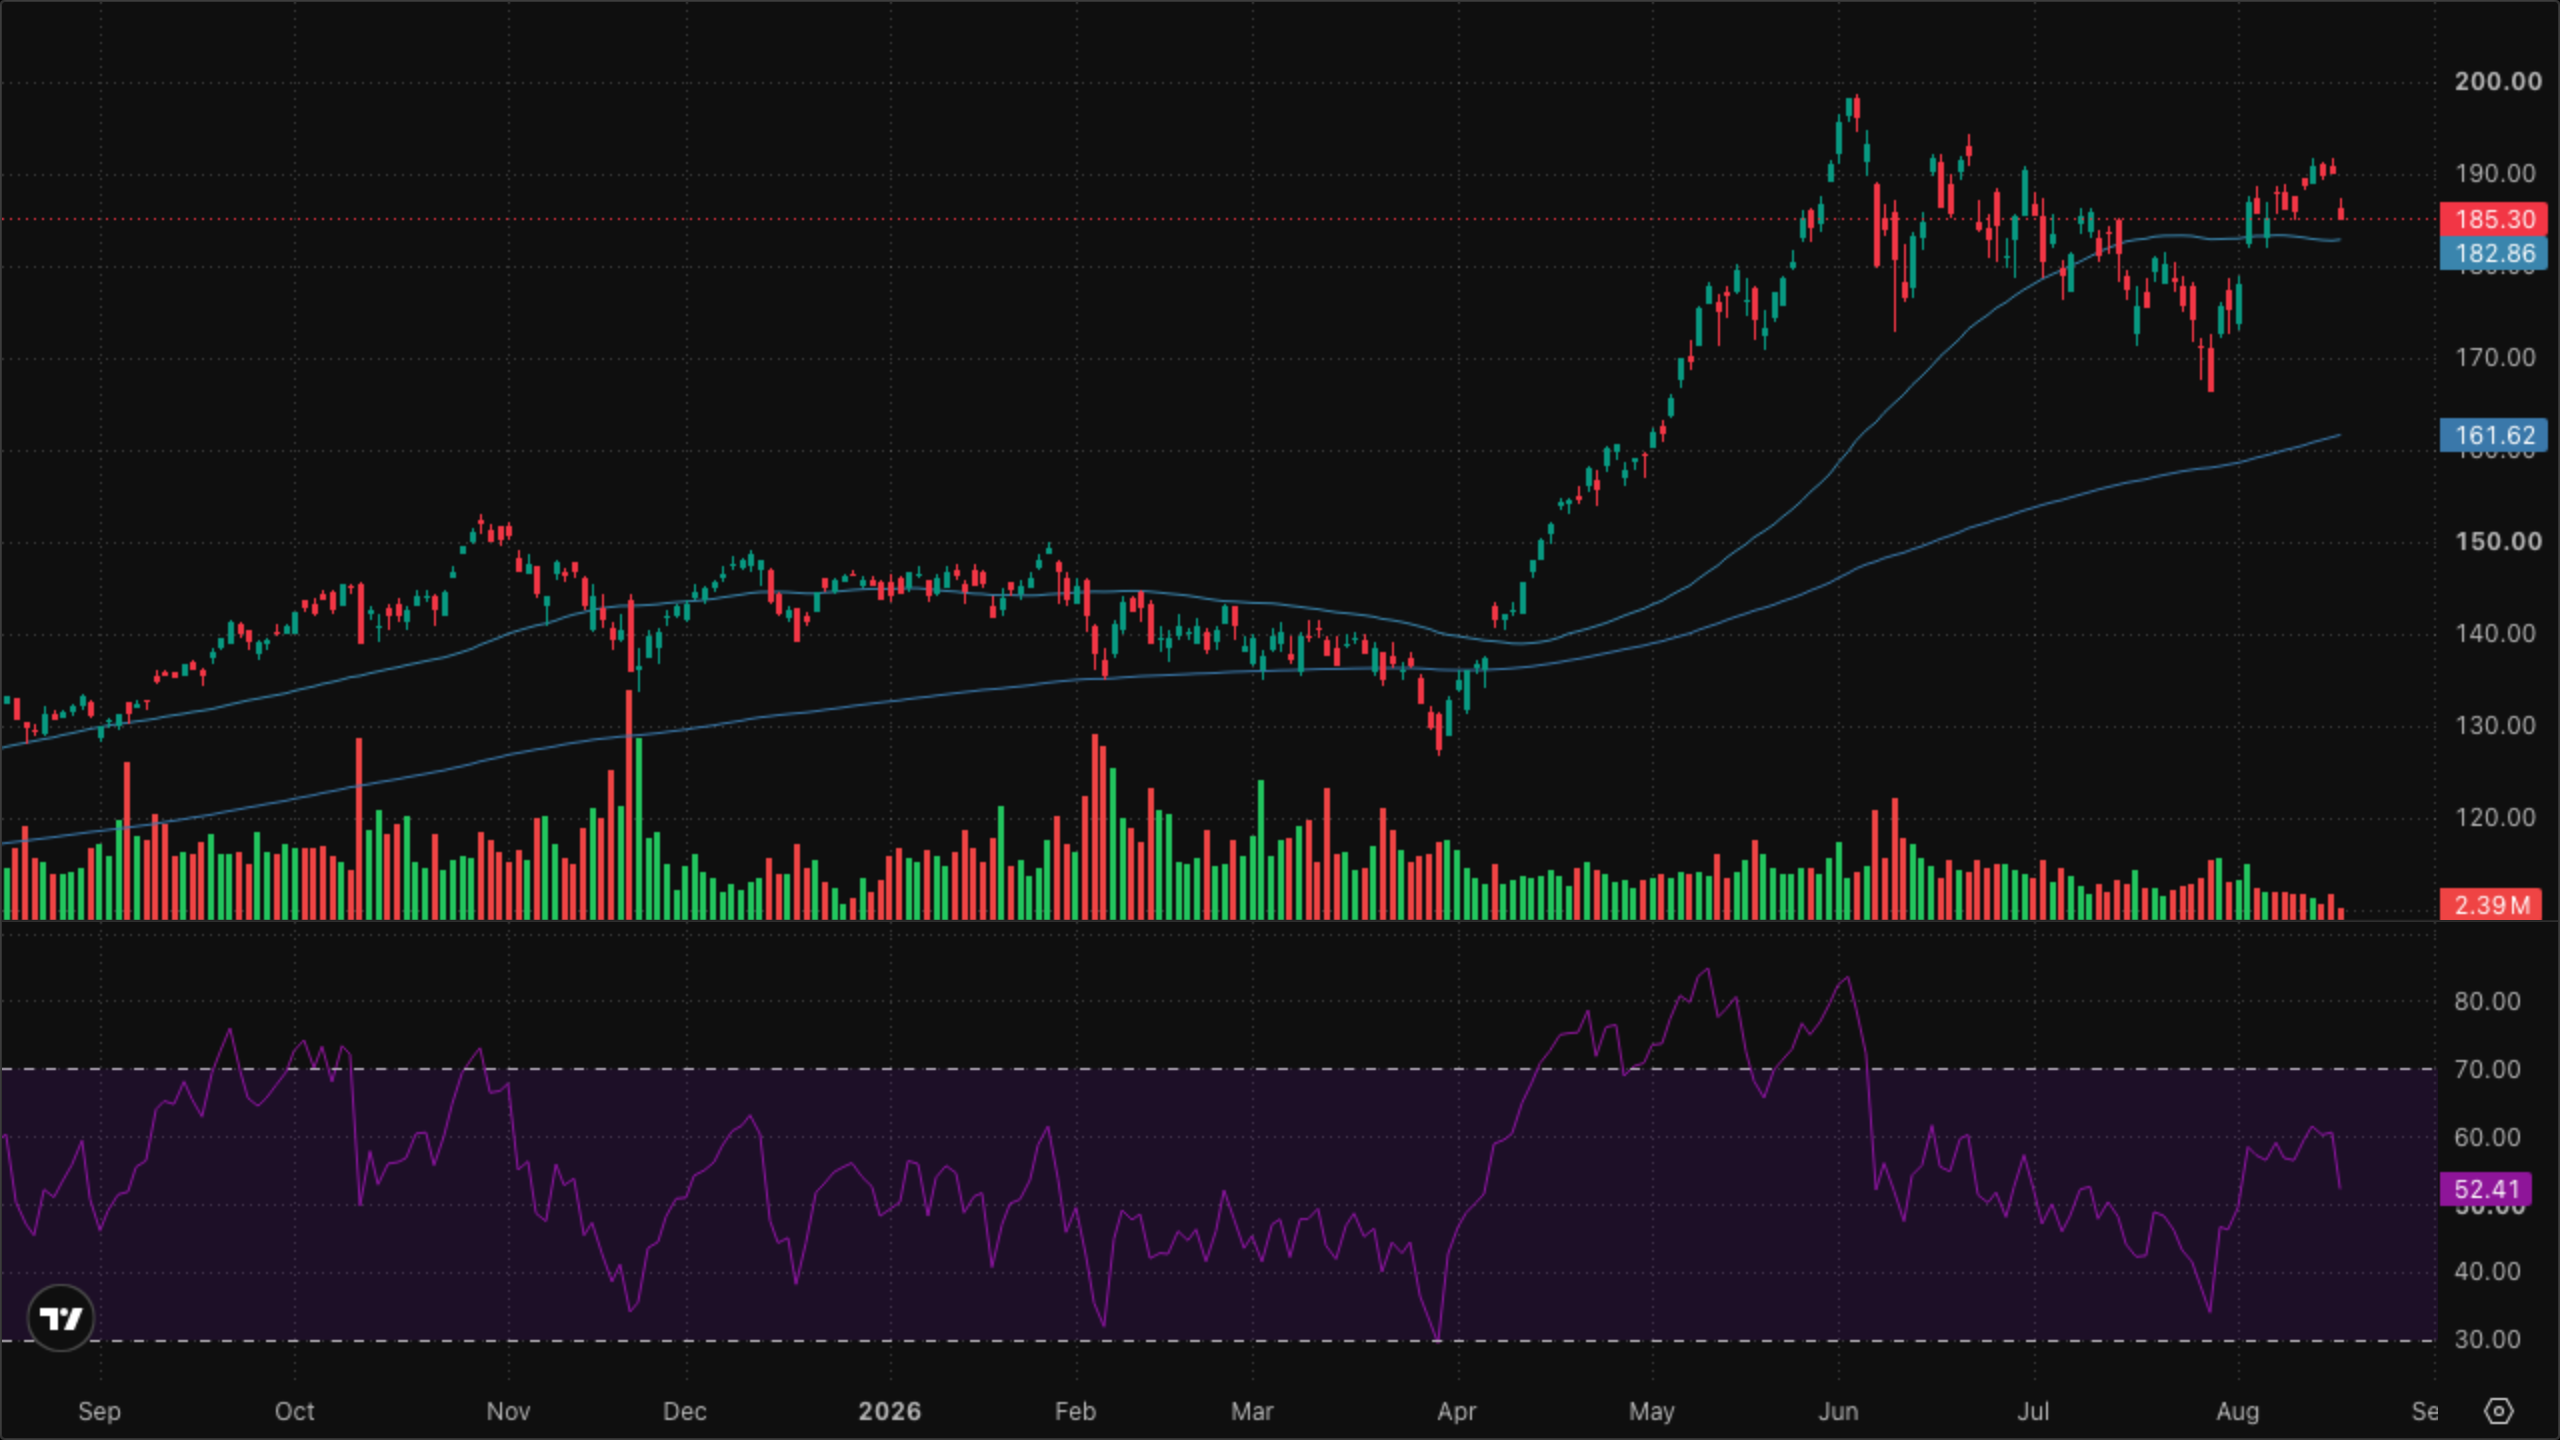Viewport: 2560px width, 1440px height.
Task: Click the Nov label on time axis
Action: point(508,1412)
